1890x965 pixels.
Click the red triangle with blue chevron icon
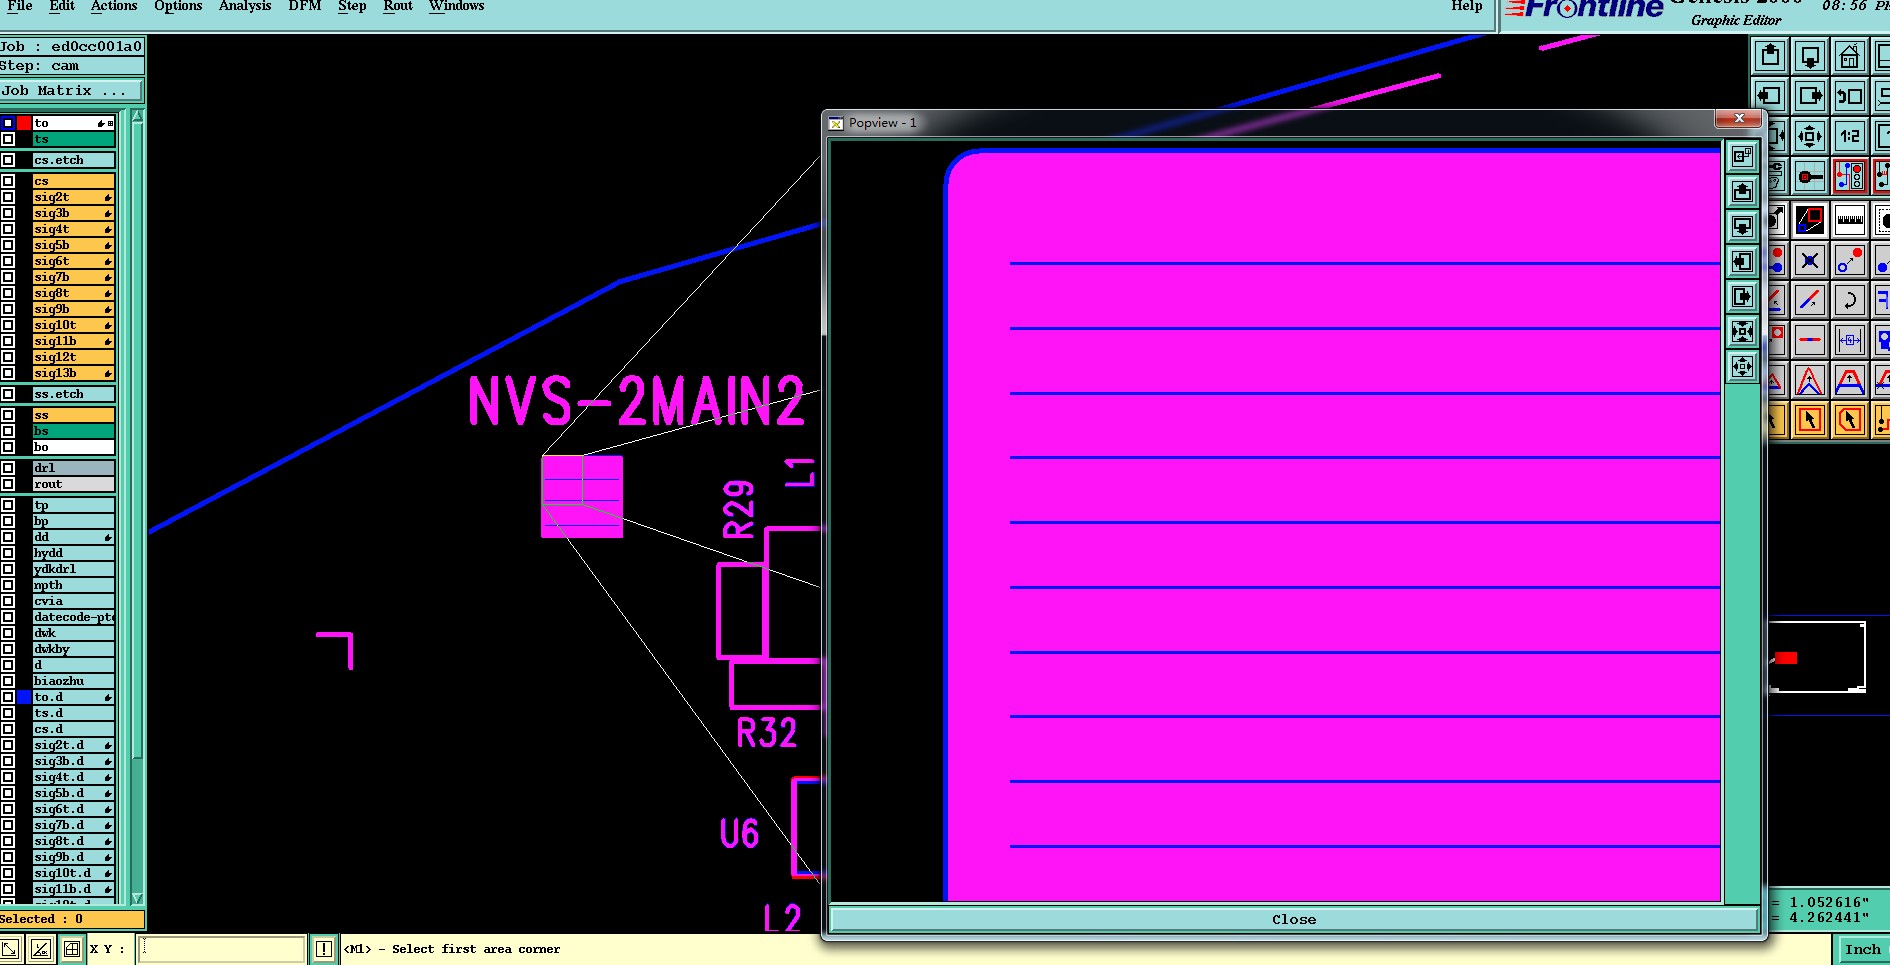coord(1810,381)
